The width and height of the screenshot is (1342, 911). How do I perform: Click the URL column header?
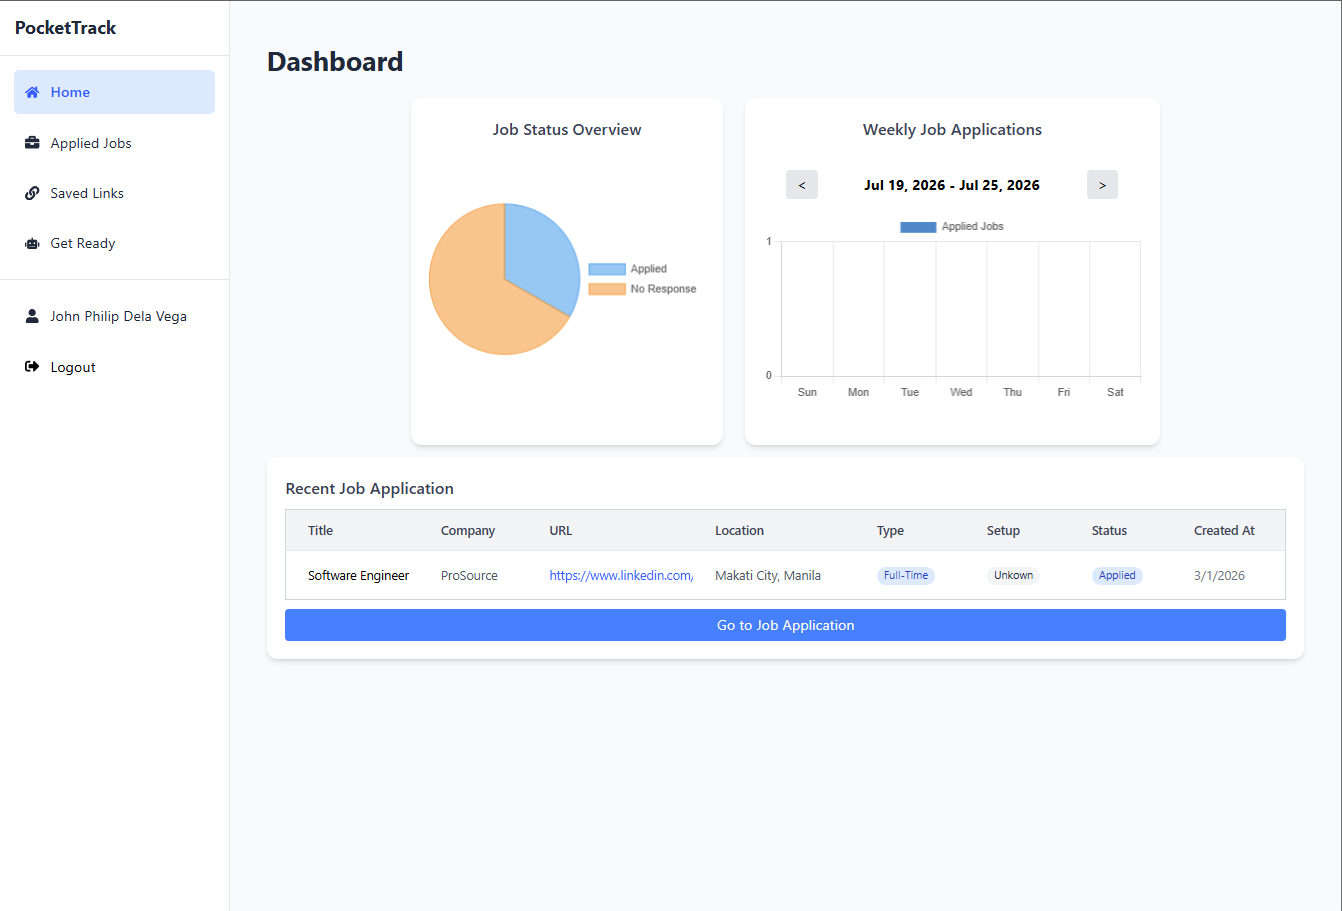(561, 531)
